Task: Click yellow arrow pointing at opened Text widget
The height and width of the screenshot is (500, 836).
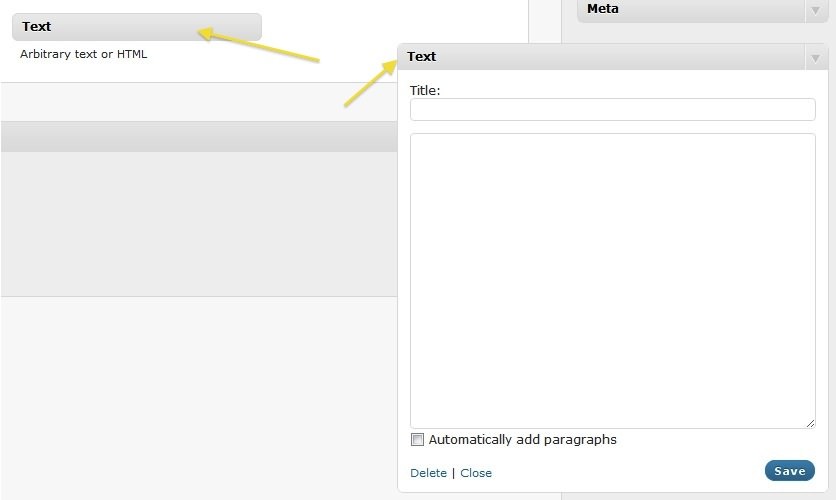Action: point(369,83)
